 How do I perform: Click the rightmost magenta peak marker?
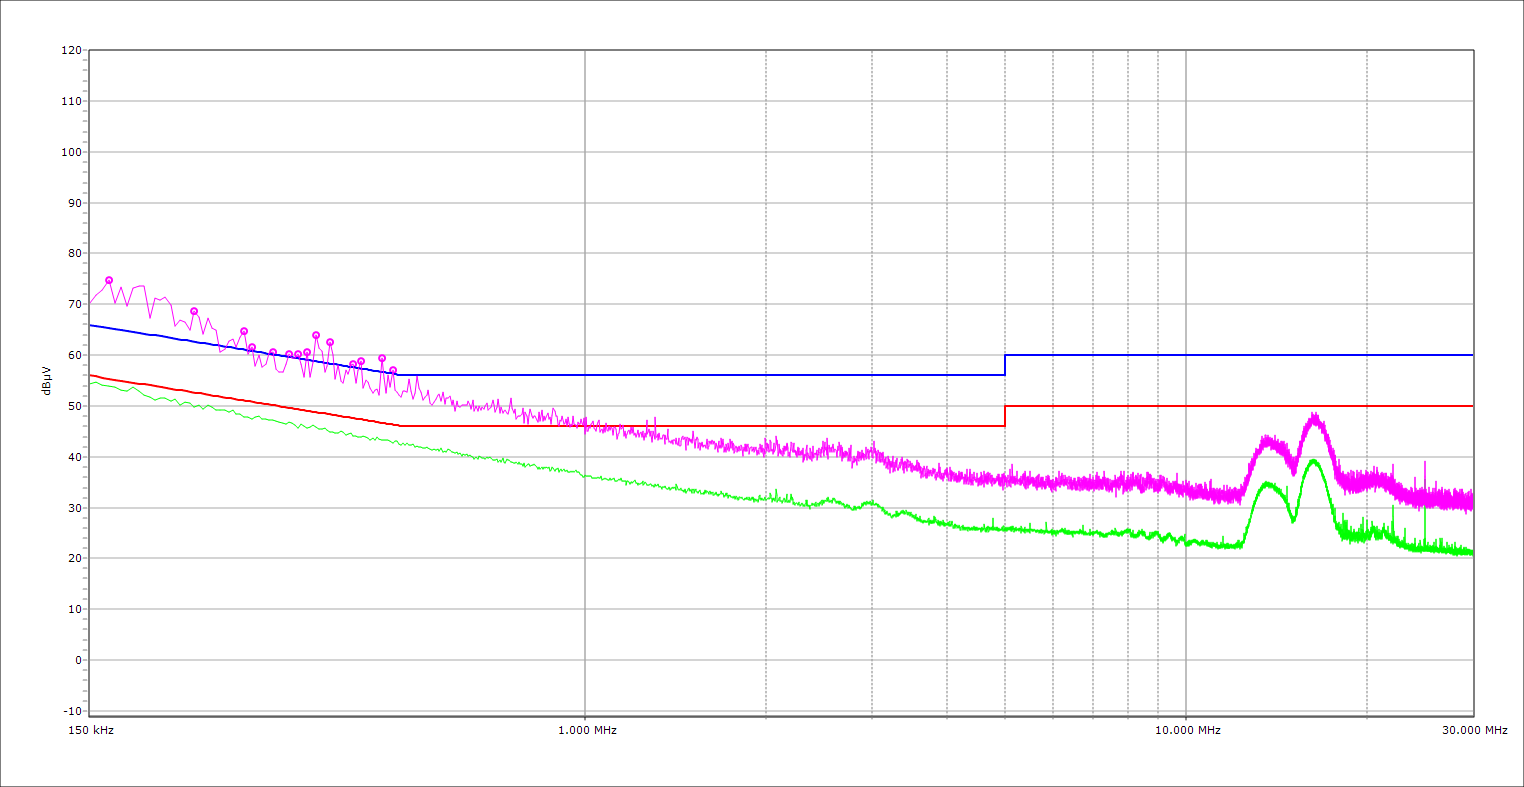click(x=393, y=370)
